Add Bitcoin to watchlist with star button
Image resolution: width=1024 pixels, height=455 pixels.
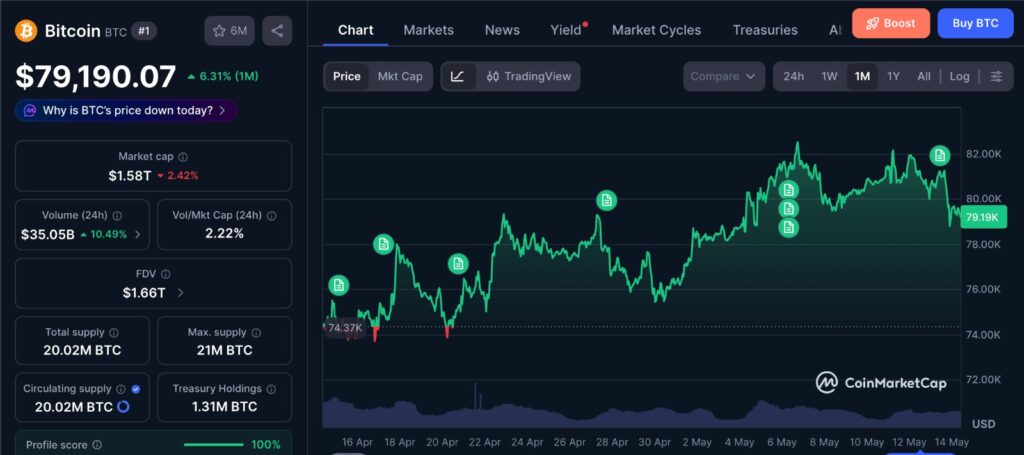229,31
